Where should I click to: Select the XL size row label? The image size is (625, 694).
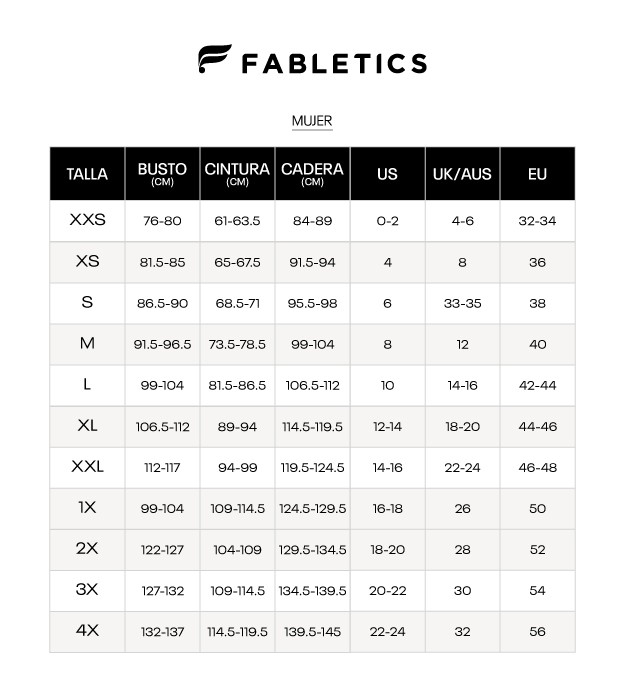click(87, 426)
